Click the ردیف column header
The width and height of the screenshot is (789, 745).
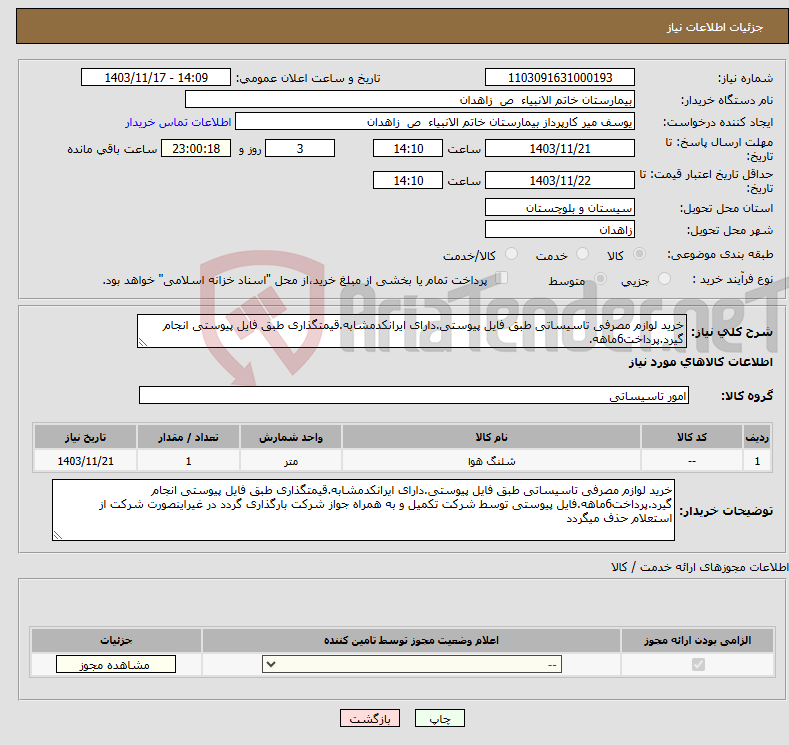[x=757, y=437]
